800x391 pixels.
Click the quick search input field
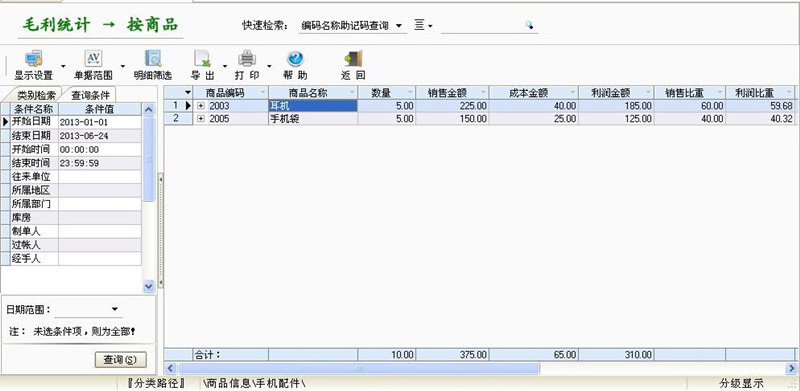(483, 25)
